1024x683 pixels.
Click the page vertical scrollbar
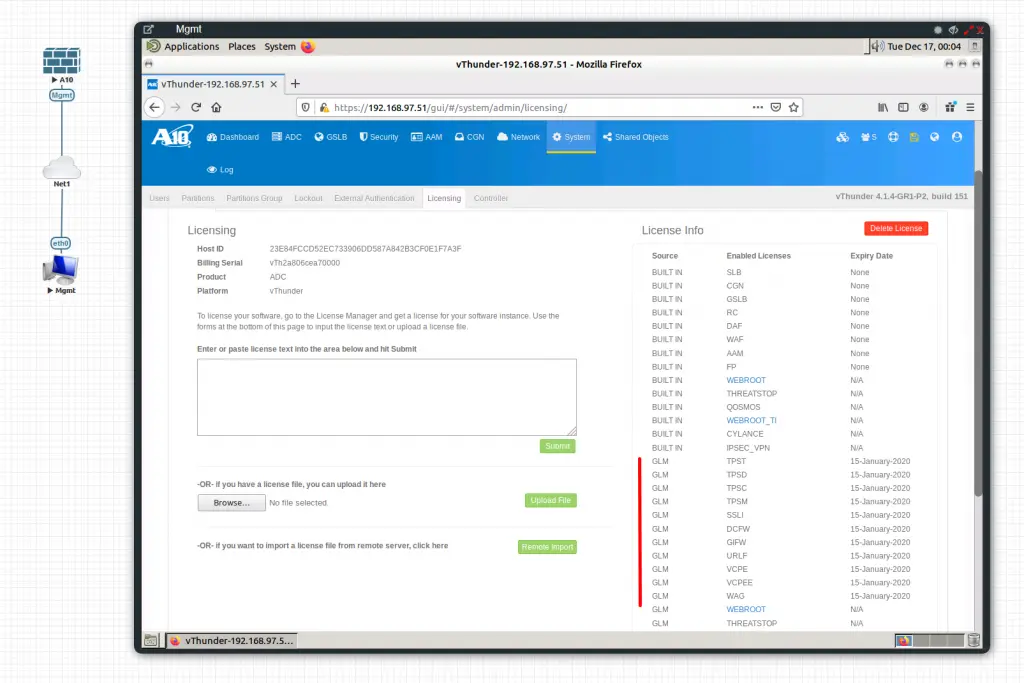pyautogui.click(x=978, y=333)
